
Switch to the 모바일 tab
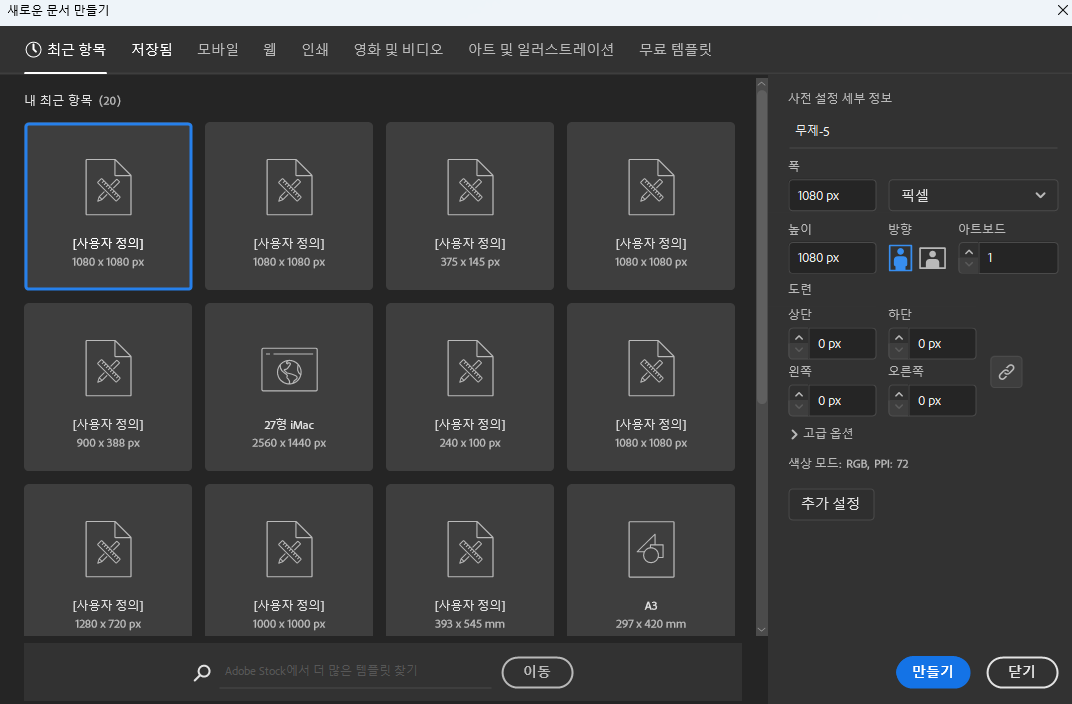[x=217, y=49]
